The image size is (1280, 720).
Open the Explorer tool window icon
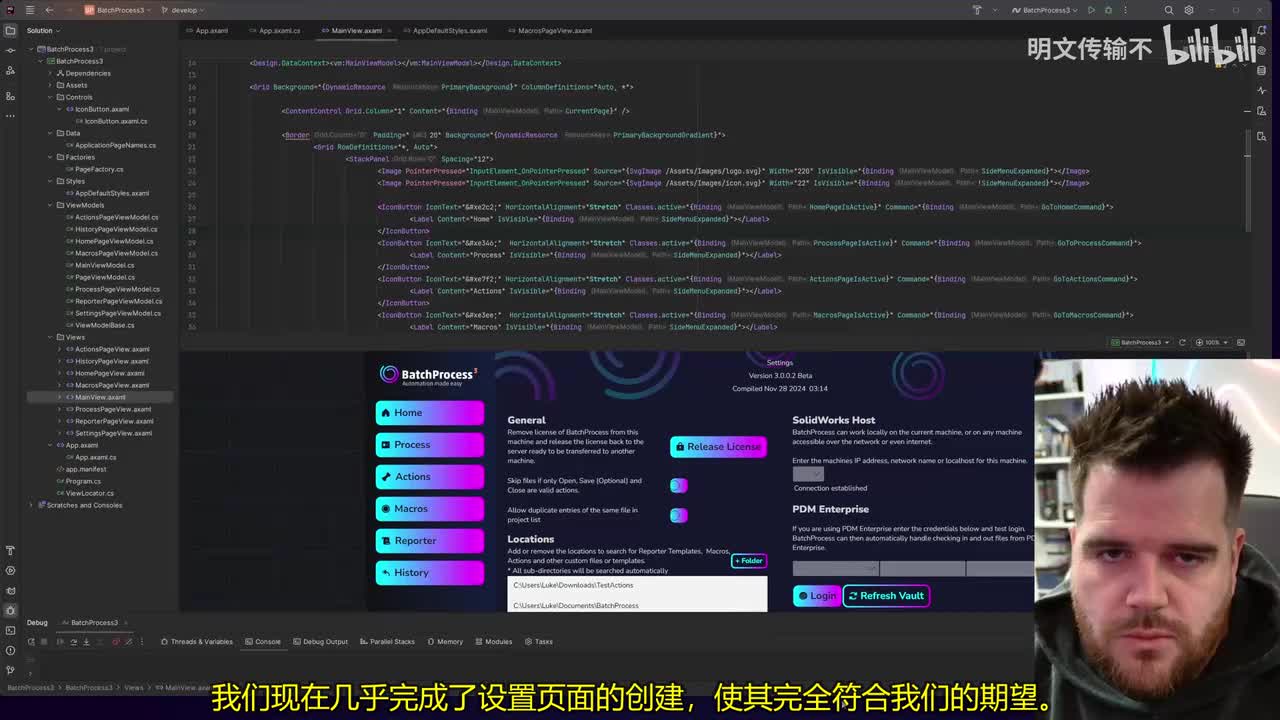(x=10, y=30)
